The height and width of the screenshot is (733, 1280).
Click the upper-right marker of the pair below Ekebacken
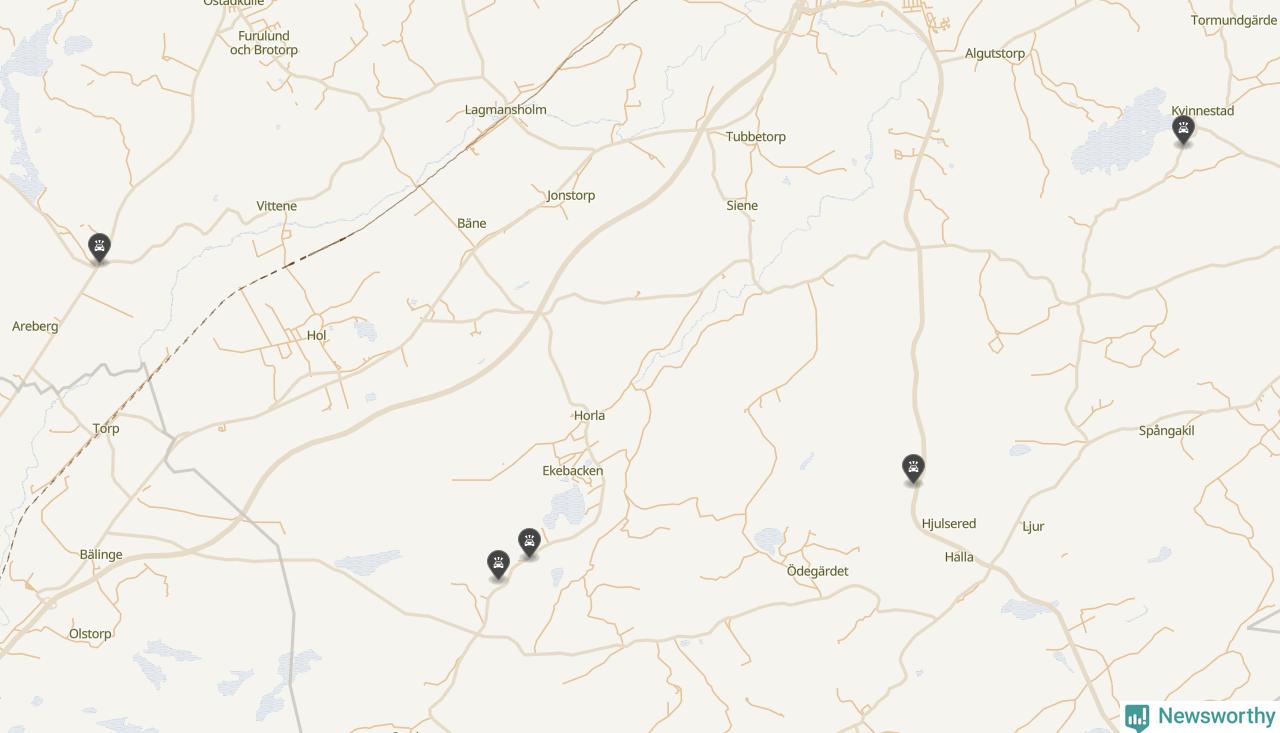(x=529, y=543)
